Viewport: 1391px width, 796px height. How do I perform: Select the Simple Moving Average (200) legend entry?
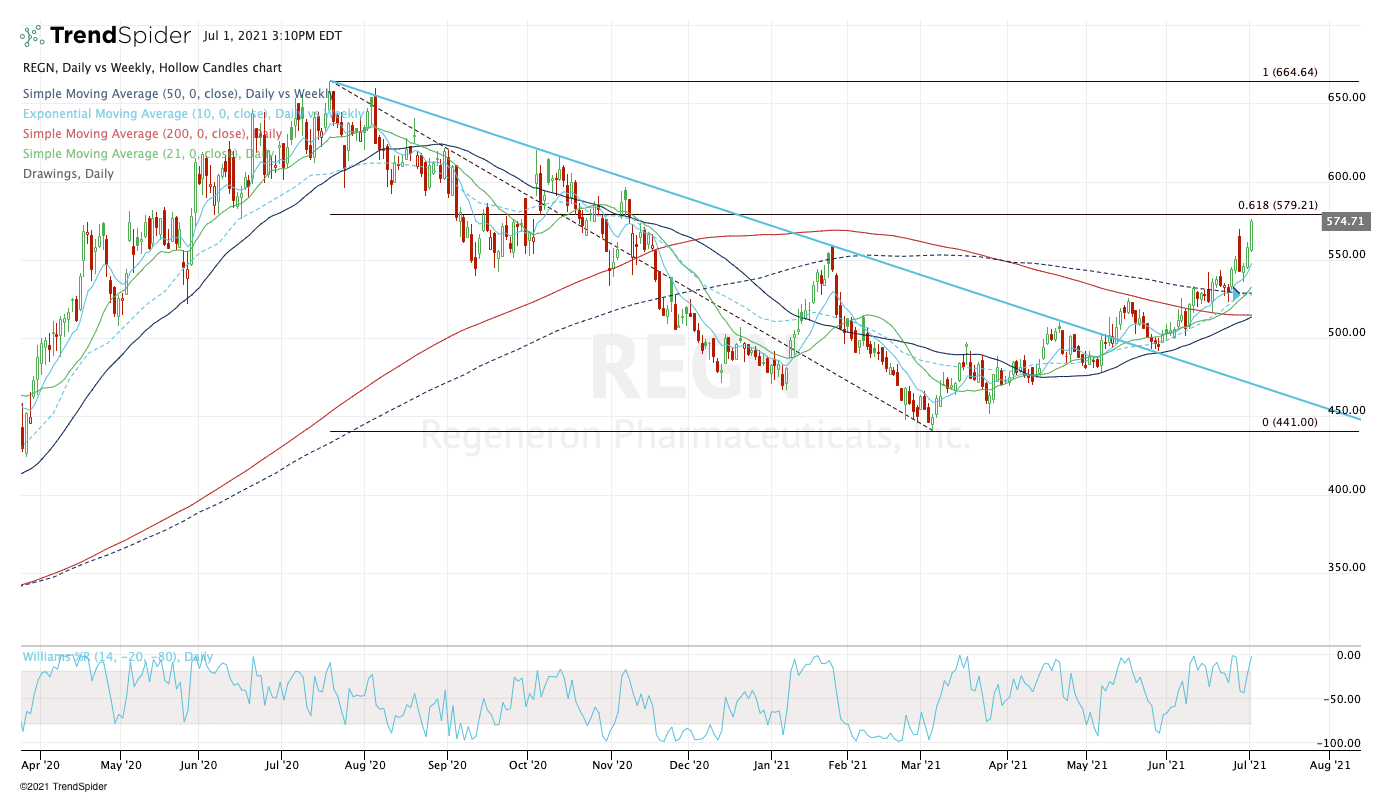(152, 133)
